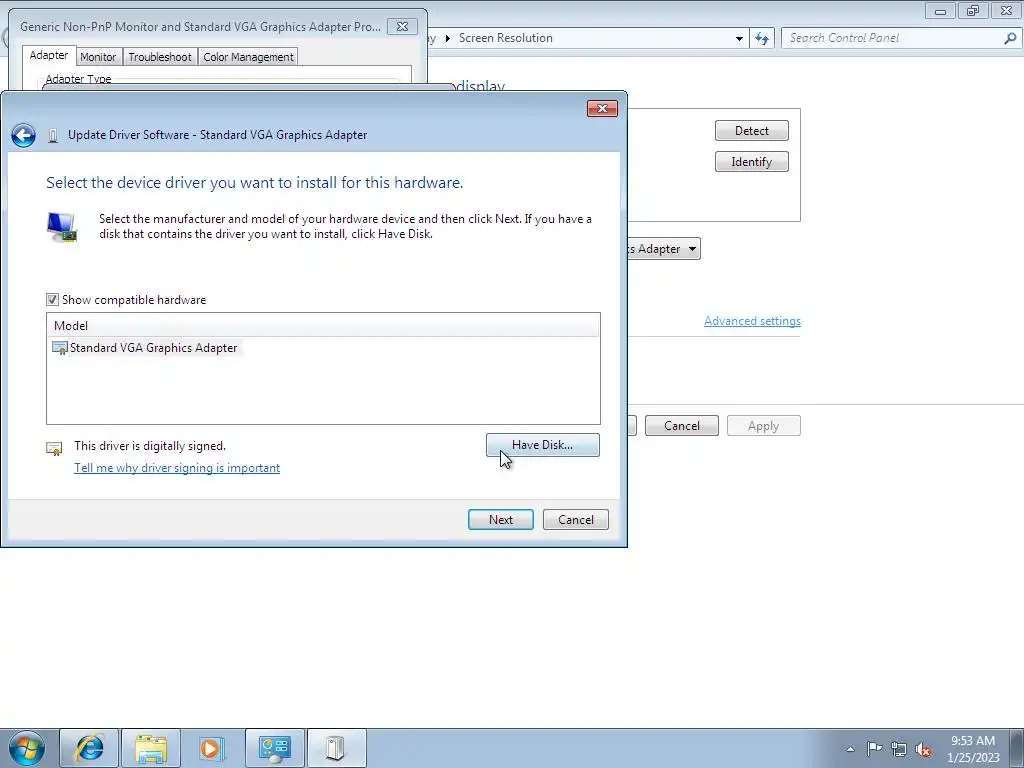Click Identify in Screen Resolution window

click(752, 162)
